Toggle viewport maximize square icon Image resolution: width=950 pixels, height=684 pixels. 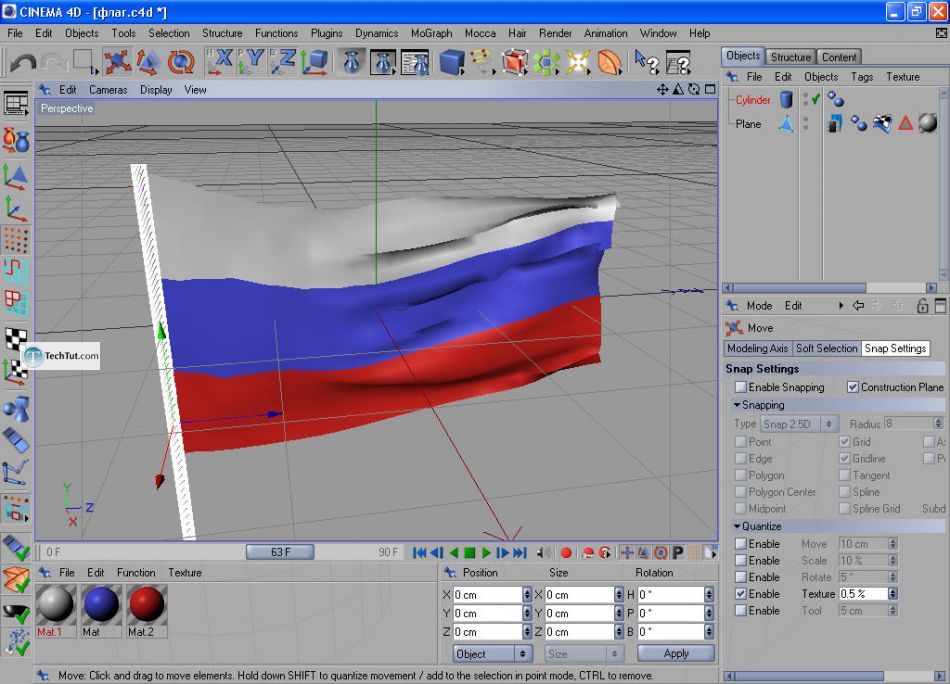pyautogui.click(x=710, y=90)
